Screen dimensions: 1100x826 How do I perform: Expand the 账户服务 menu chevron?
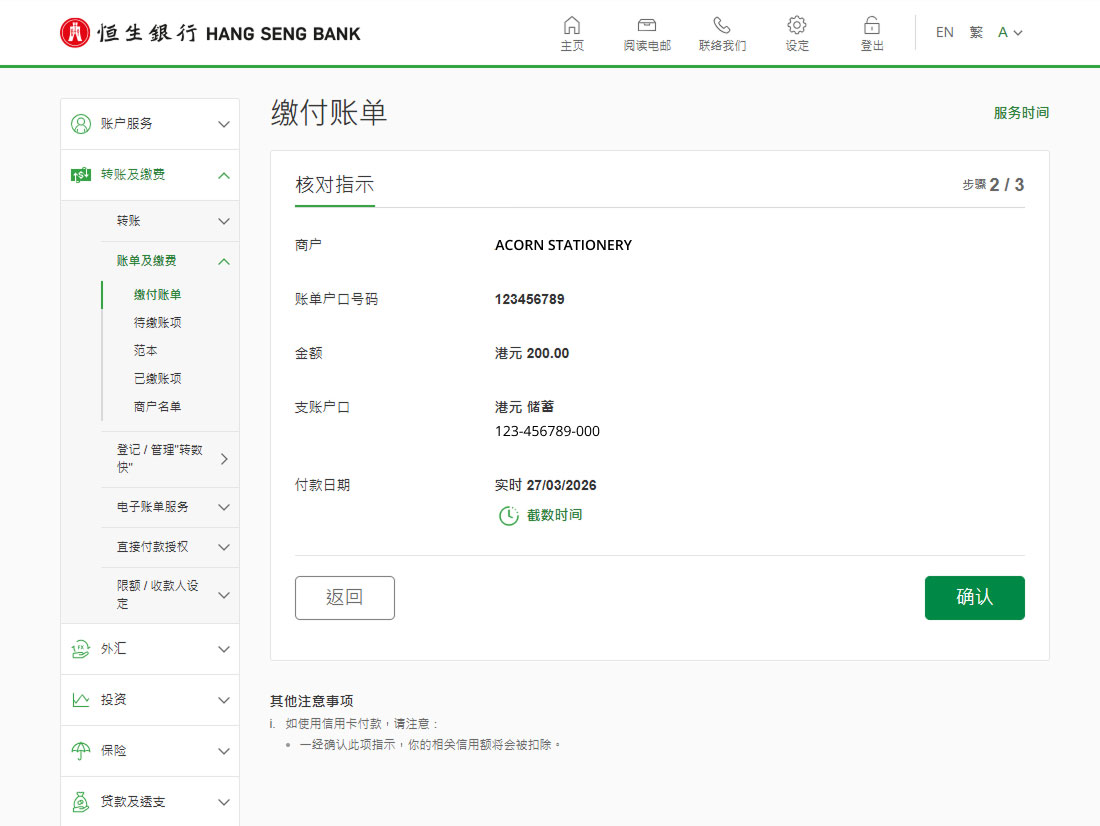point(224,124)
